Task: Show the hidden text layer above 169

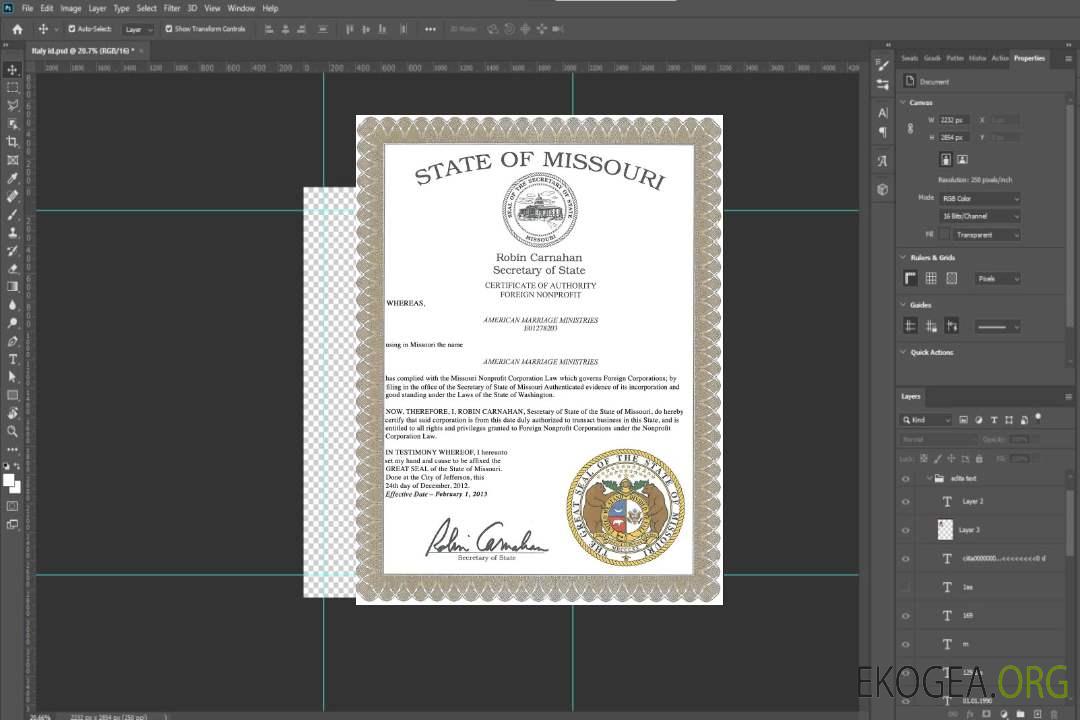Action: tap(906, 587)
